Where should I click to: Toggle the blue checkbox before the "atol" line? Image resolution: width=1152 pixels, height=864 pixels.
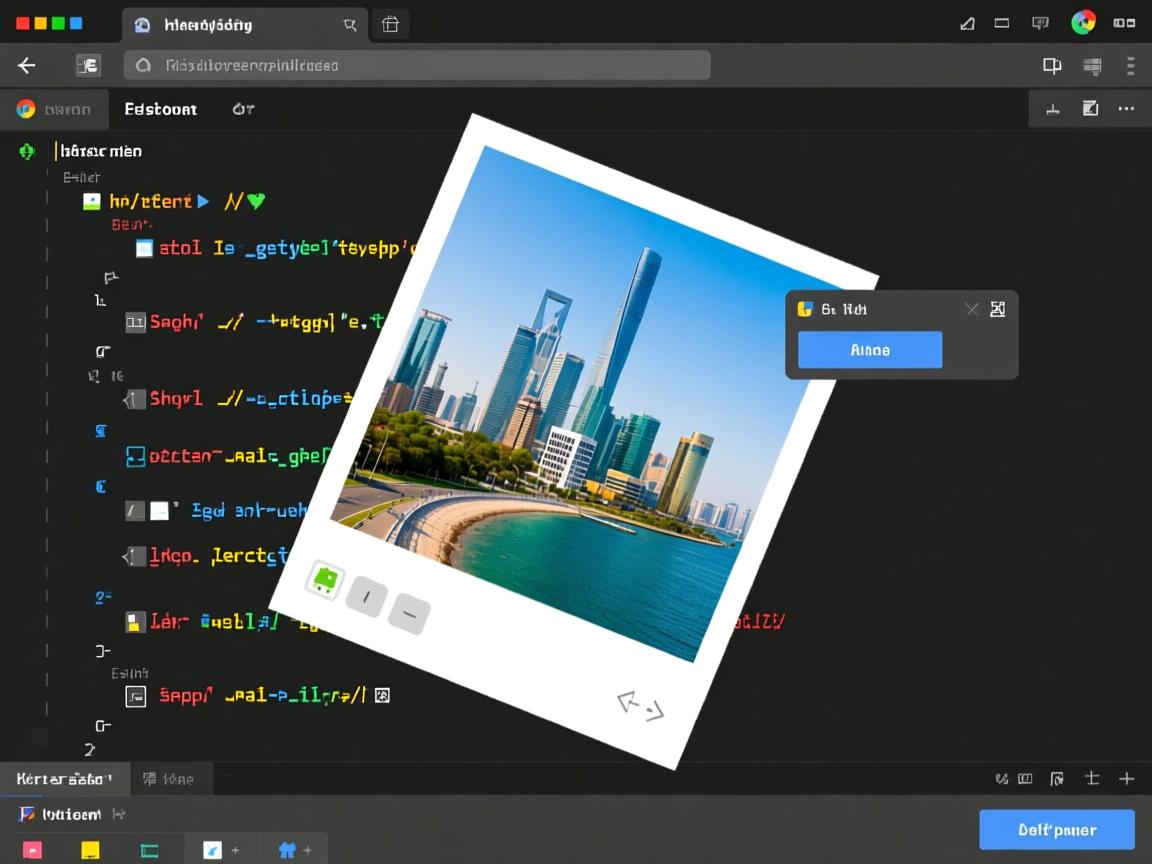[144, 248]
